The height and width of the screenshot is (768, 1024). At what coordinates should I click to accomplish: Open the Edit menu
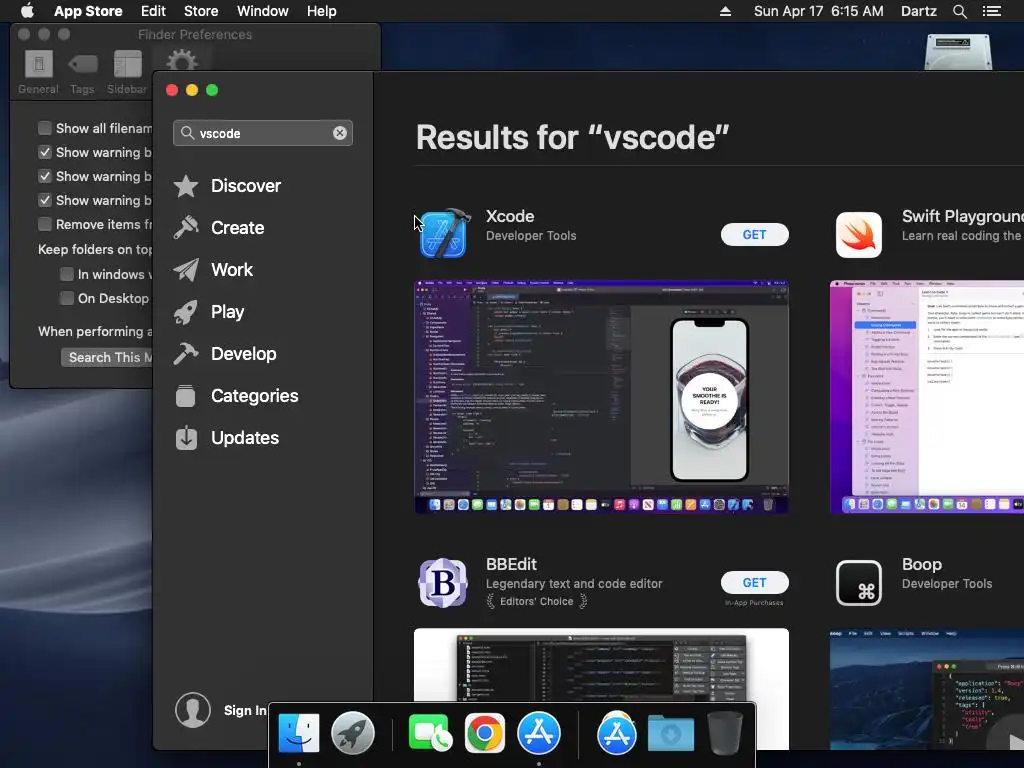[x=153, y=11]
